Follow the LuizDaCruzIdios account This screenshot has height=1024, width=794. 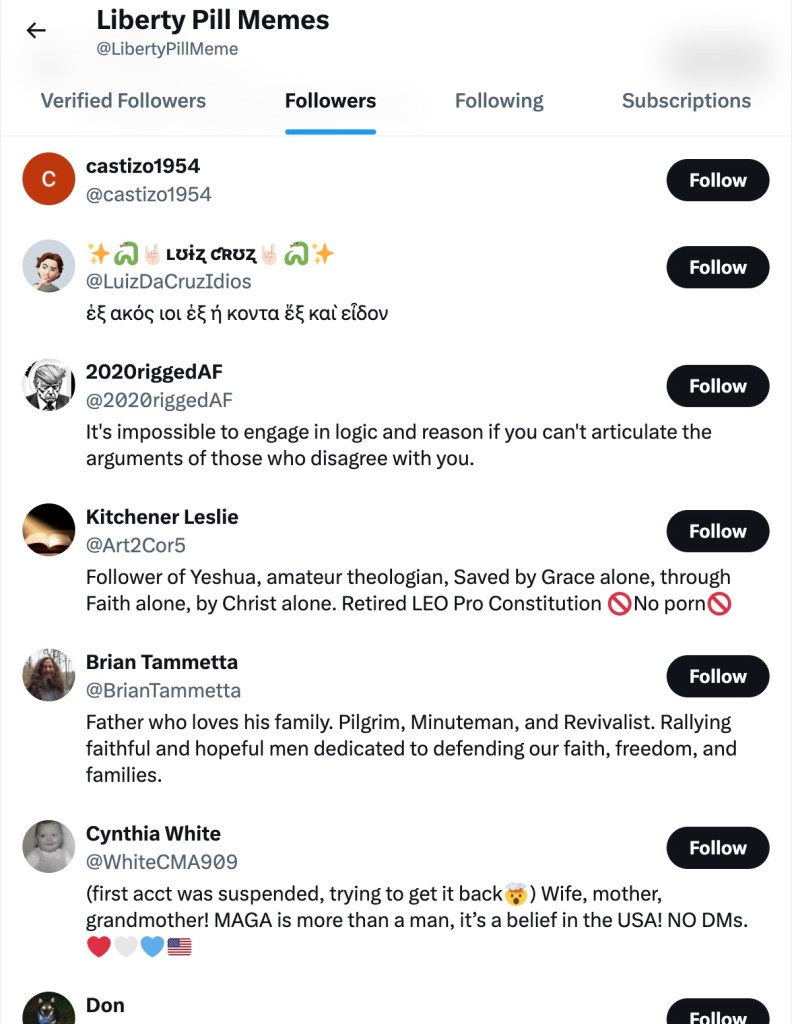coord(717,267)
